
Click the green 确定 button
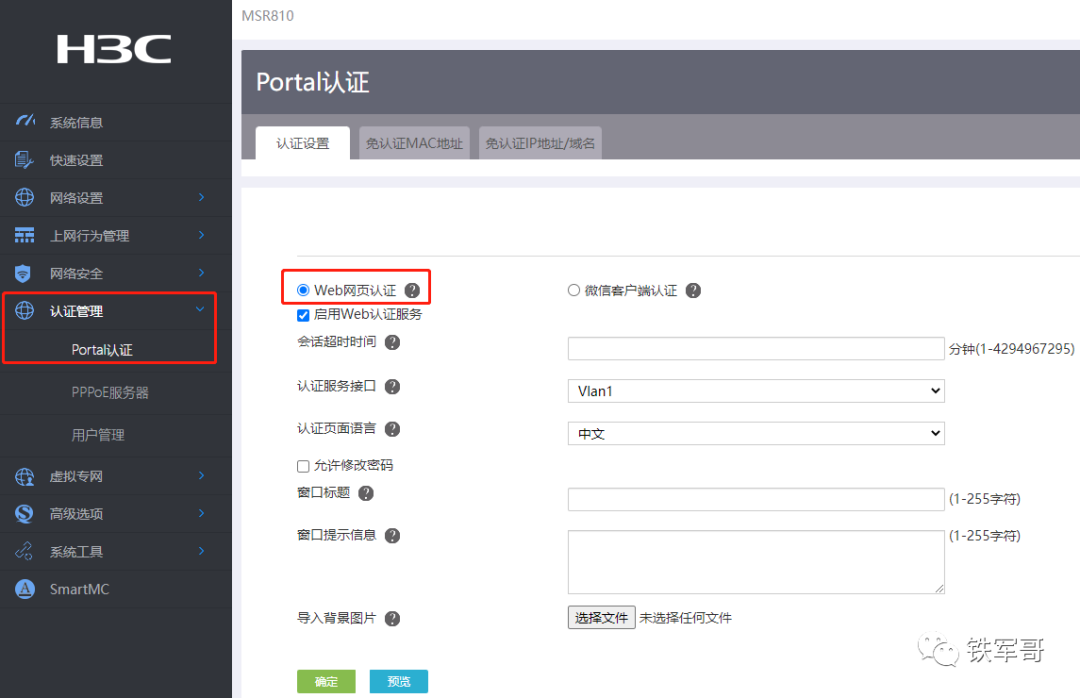tap(326, 681)
